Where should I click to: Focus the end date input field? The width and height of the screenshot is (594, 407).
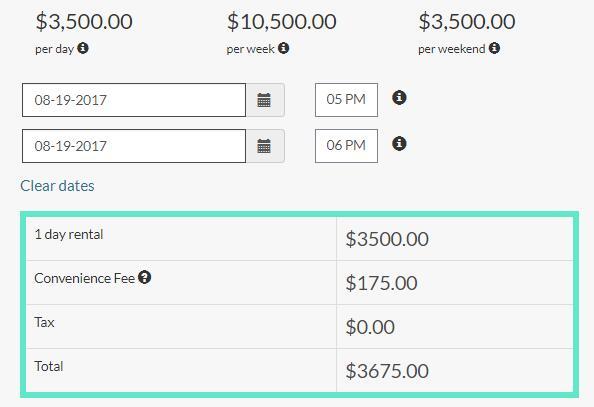(134, 146)
